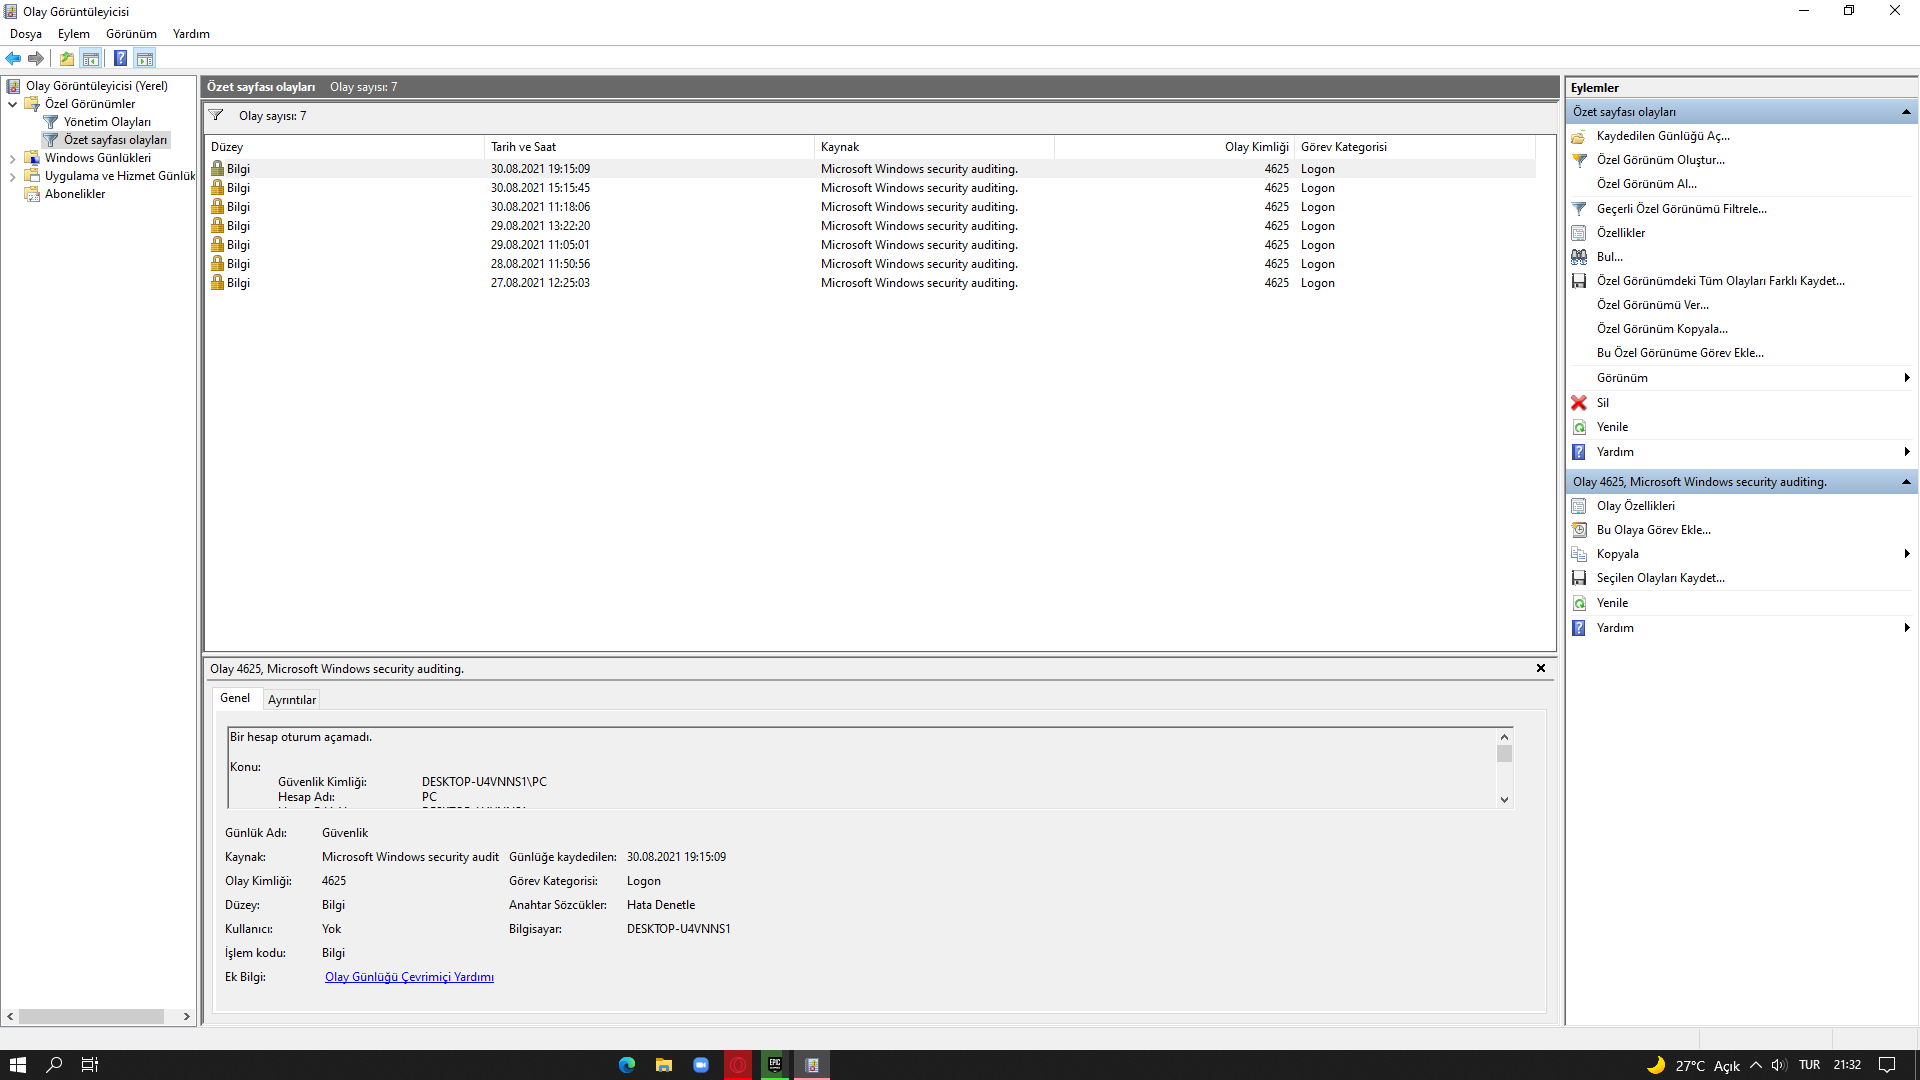Click the Bul binoculars icon
Viewport: 1920px width, 1080px height.
(x=1579, y=257)
